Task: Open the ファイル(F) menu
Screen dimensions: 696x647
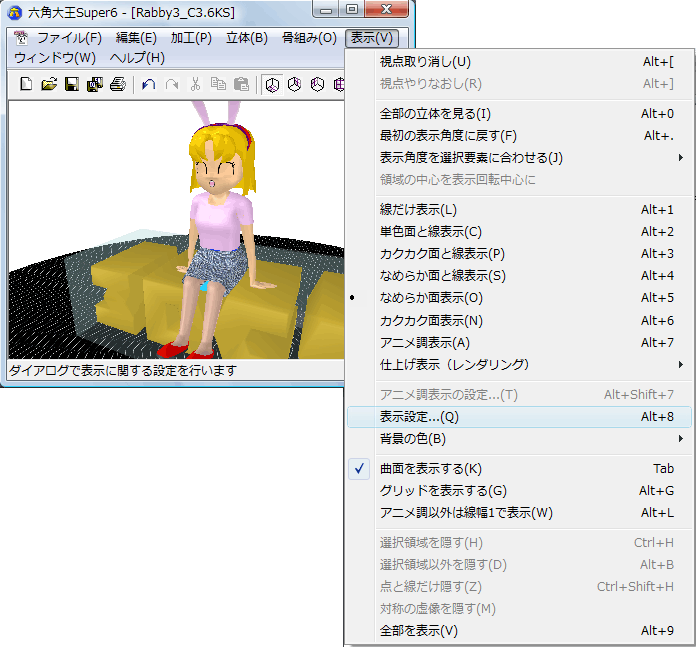Action: tap(69, 38)
